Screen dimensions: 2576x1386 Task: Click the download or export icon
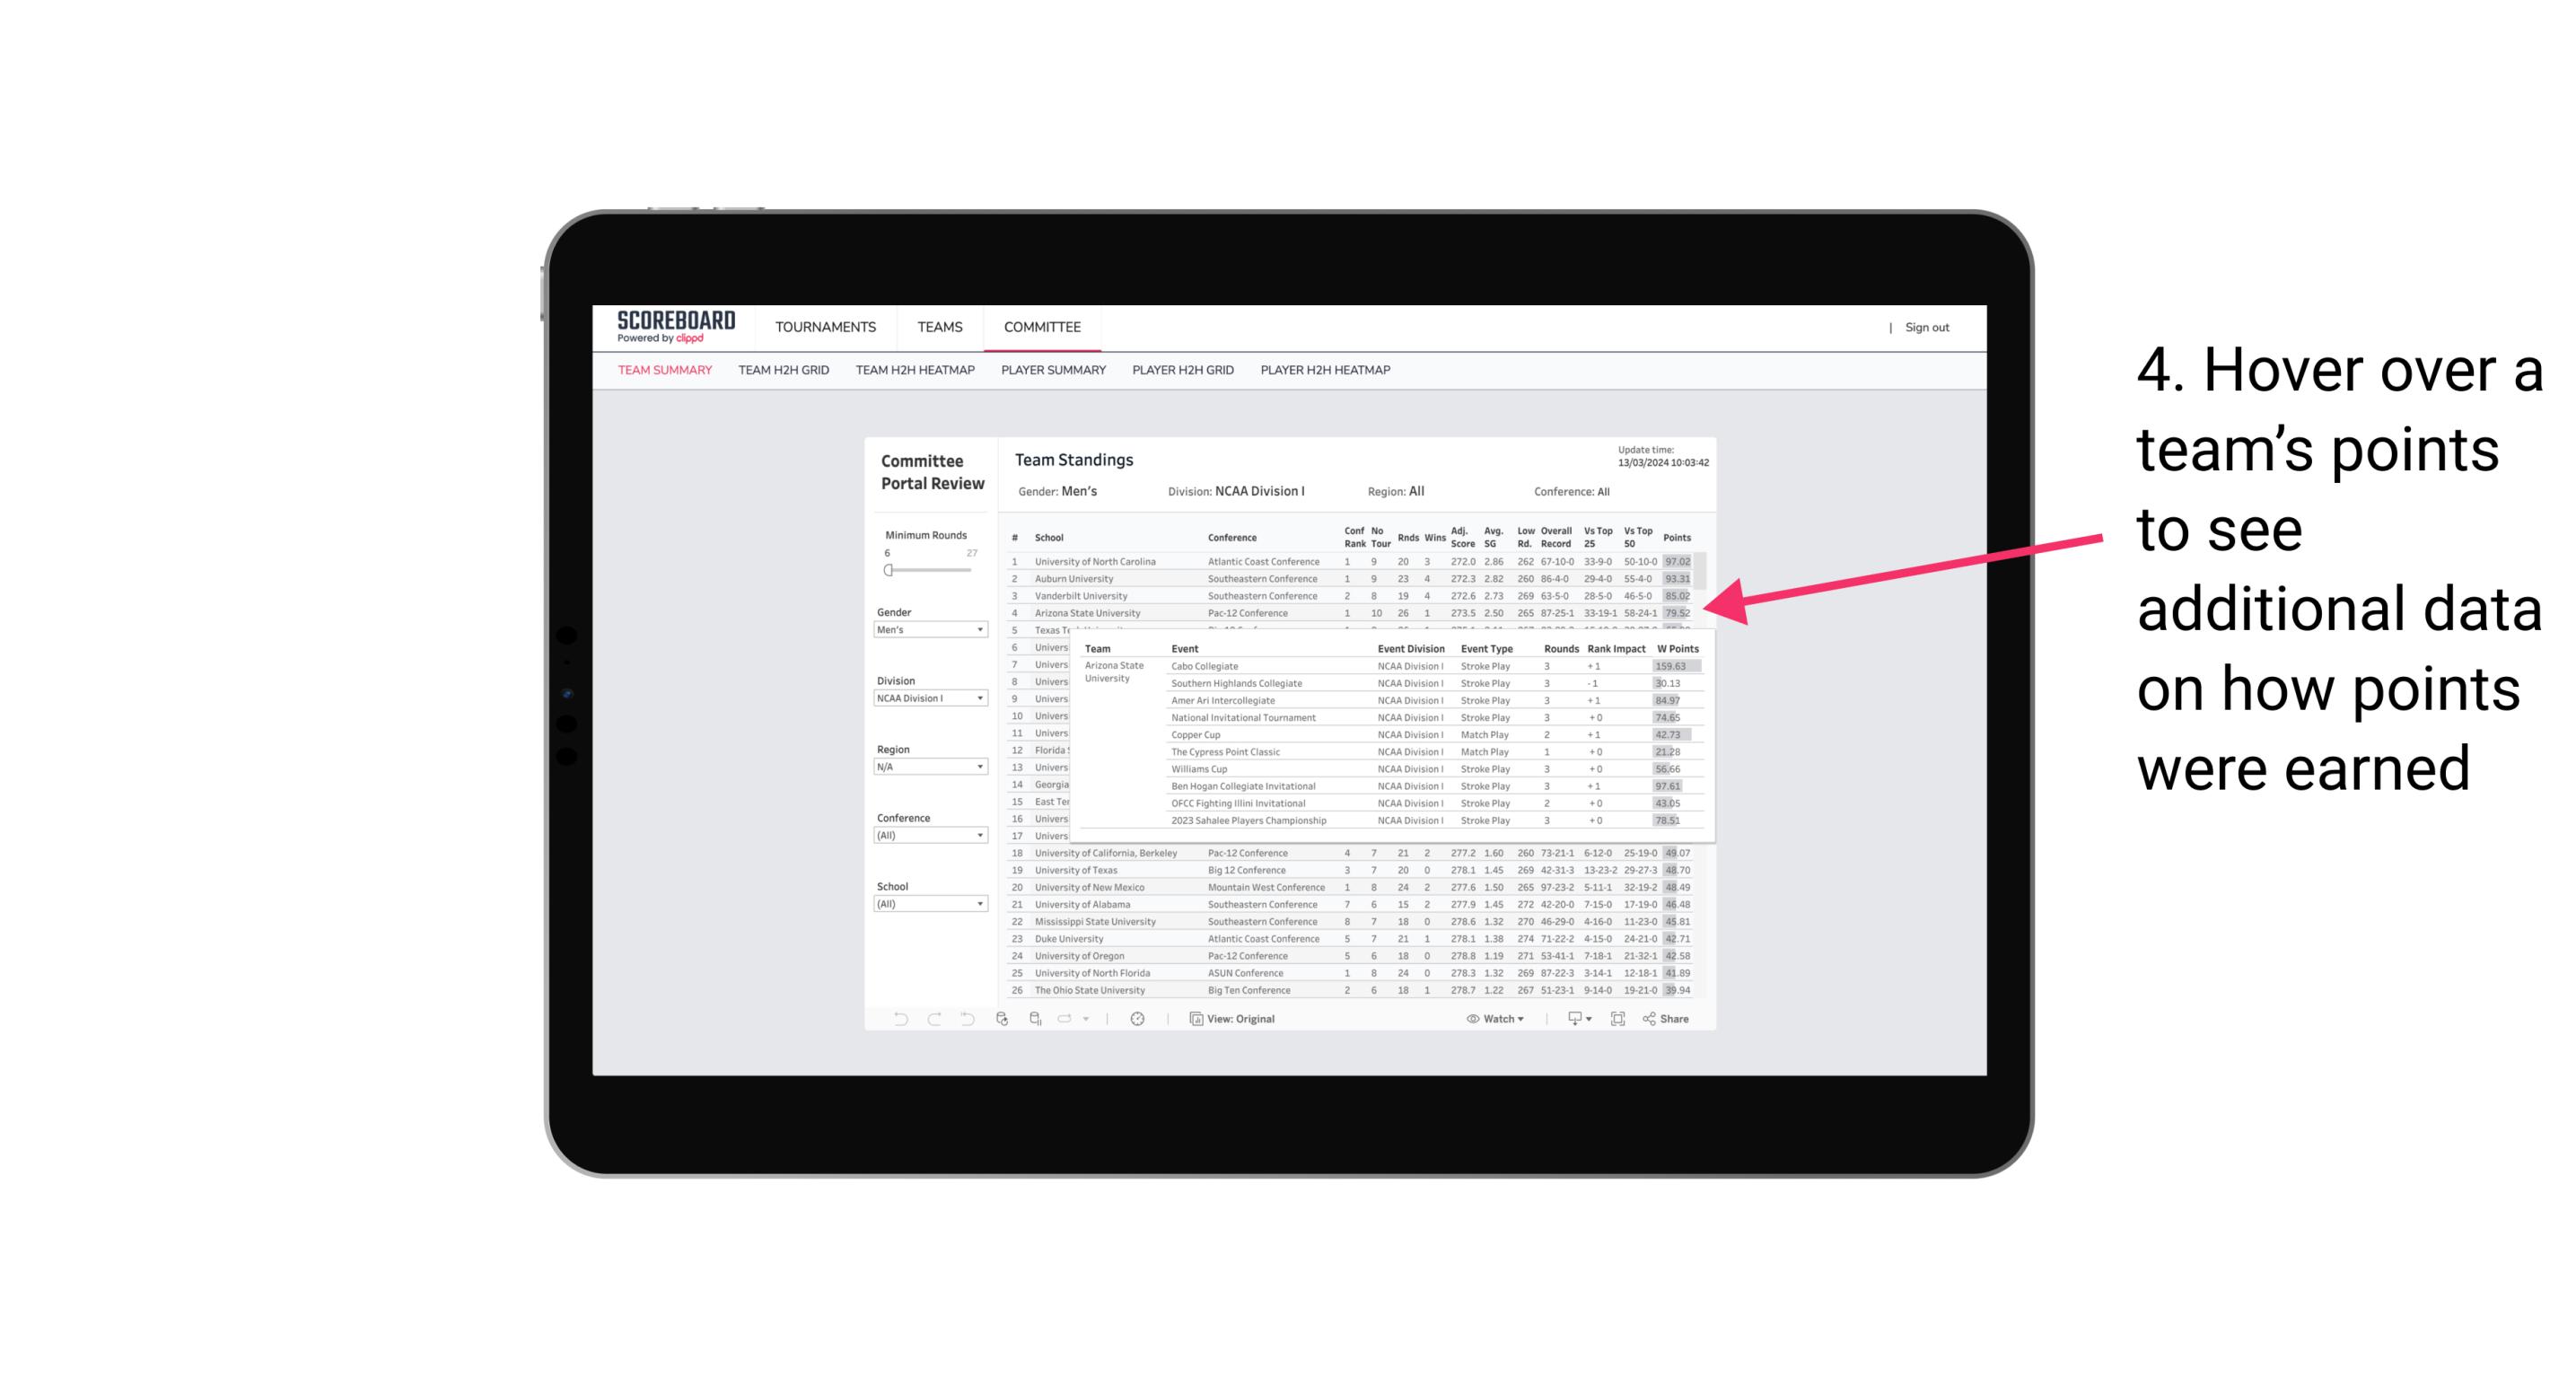1572,1019
